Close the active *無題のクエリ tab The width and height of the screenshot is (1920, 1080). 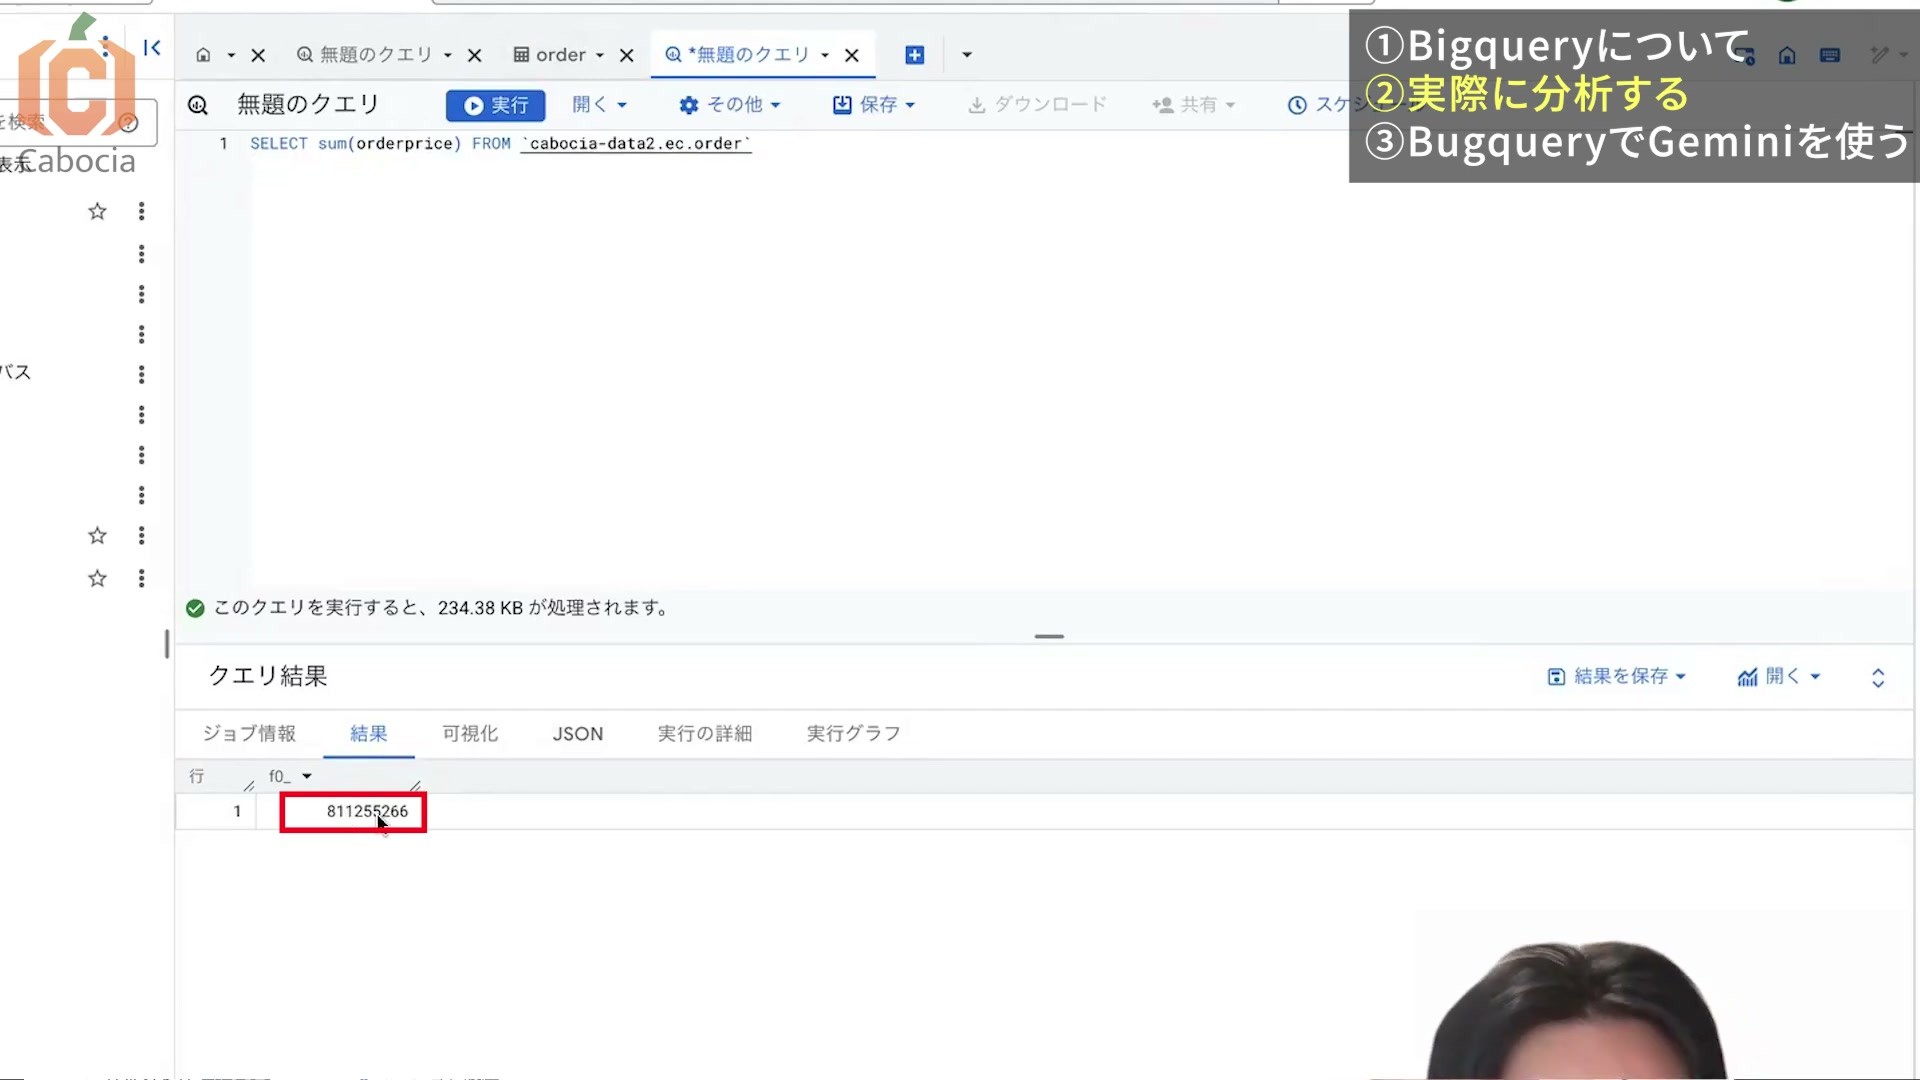click(x=852, y=55)
